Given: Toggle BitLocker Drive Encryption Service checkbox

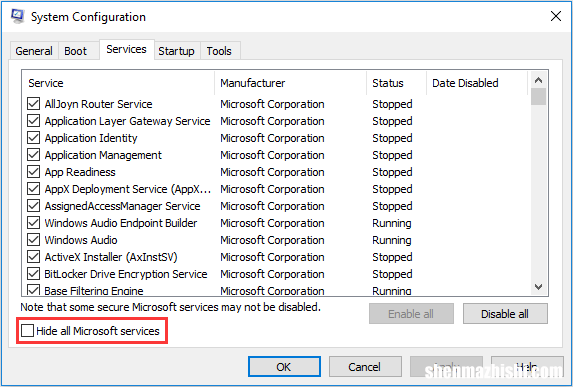Looking at the screenshot, I should tap(34, 274).
